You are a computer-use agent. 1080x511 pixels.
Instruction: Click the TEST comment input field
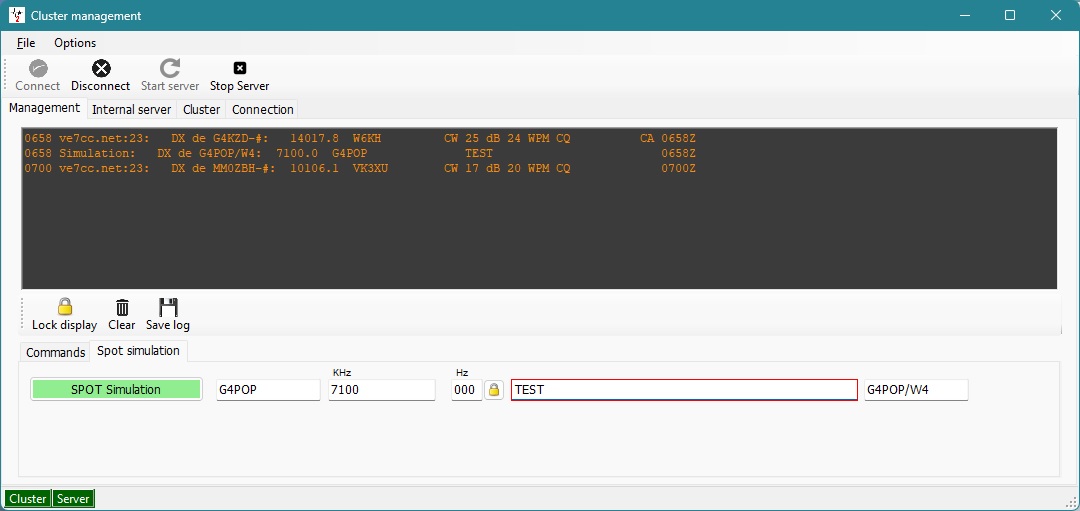tap(684, 390)
